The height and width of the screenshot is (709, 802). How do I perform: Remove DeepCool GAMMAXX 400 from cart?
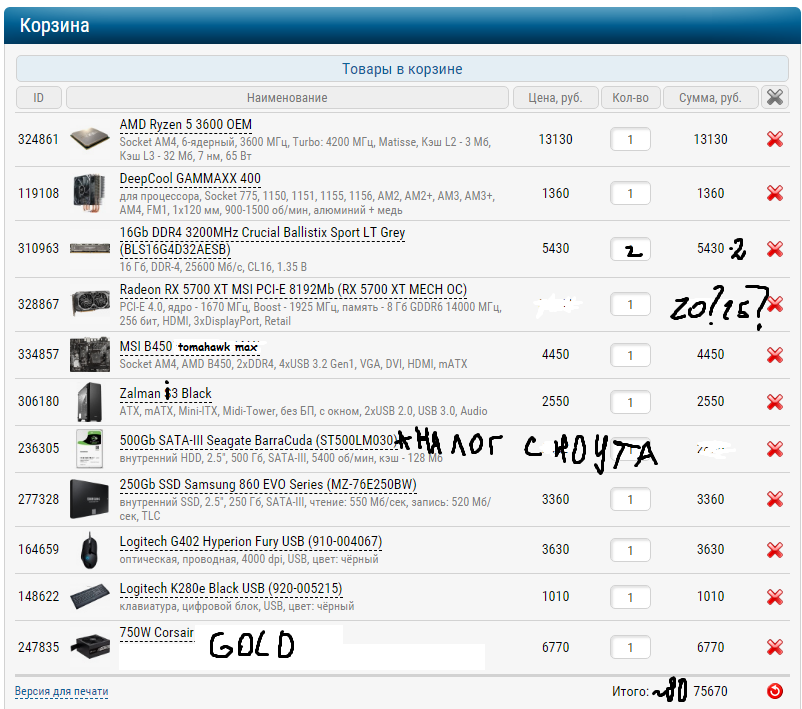point(775,193)
